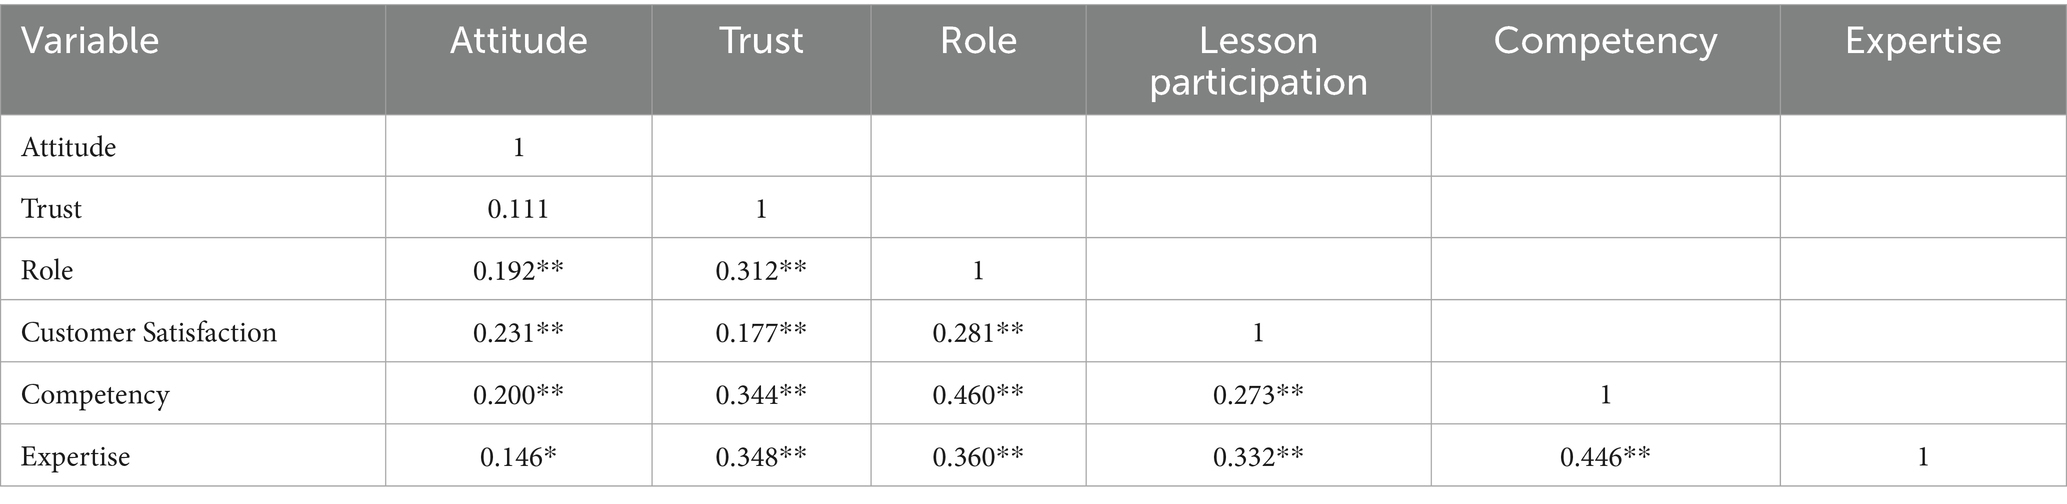Click the Lesson participation column header
The height and width of the screenshot is (504, 2067).
[1257, 61]
